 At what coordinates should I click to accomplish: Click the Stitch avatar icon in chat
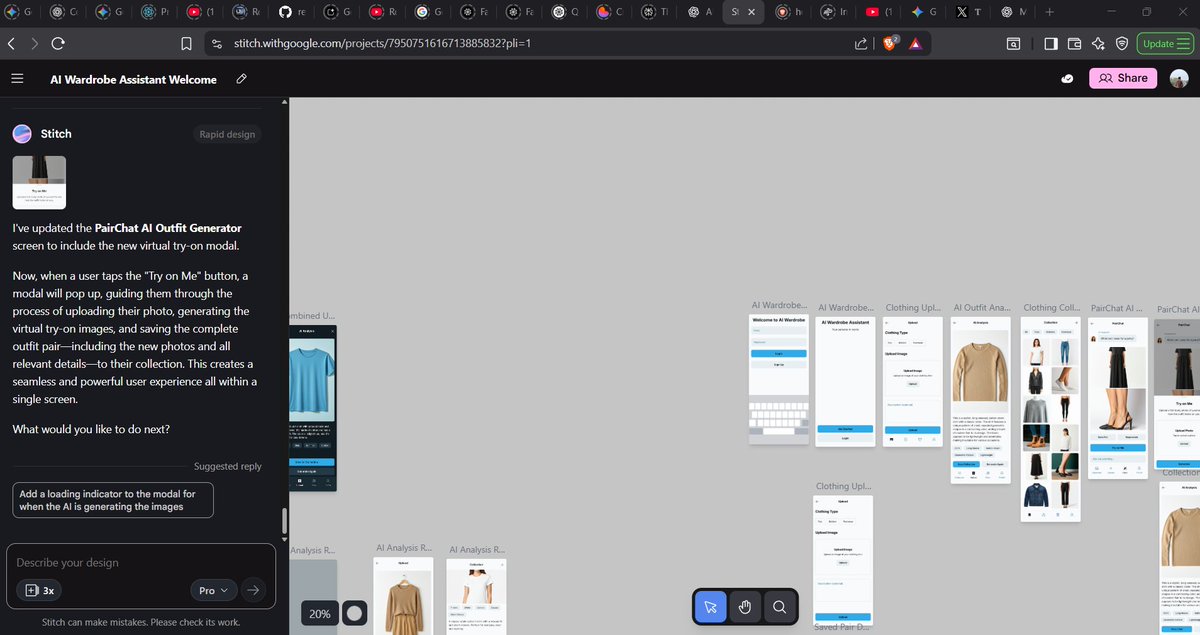tap(22, 134)
